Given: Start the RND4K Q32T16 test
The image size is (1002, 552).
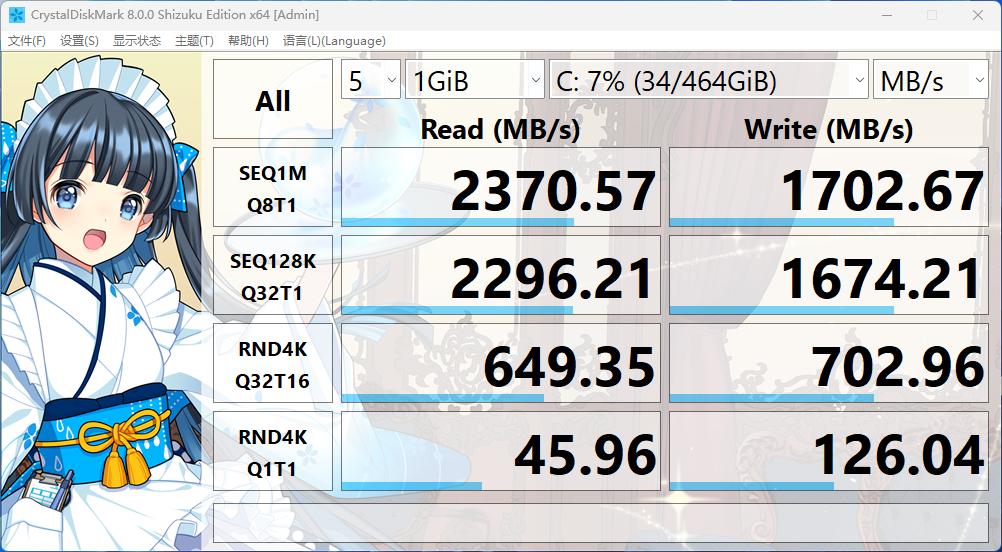Looking at the screenshot, I should point(273,364).
